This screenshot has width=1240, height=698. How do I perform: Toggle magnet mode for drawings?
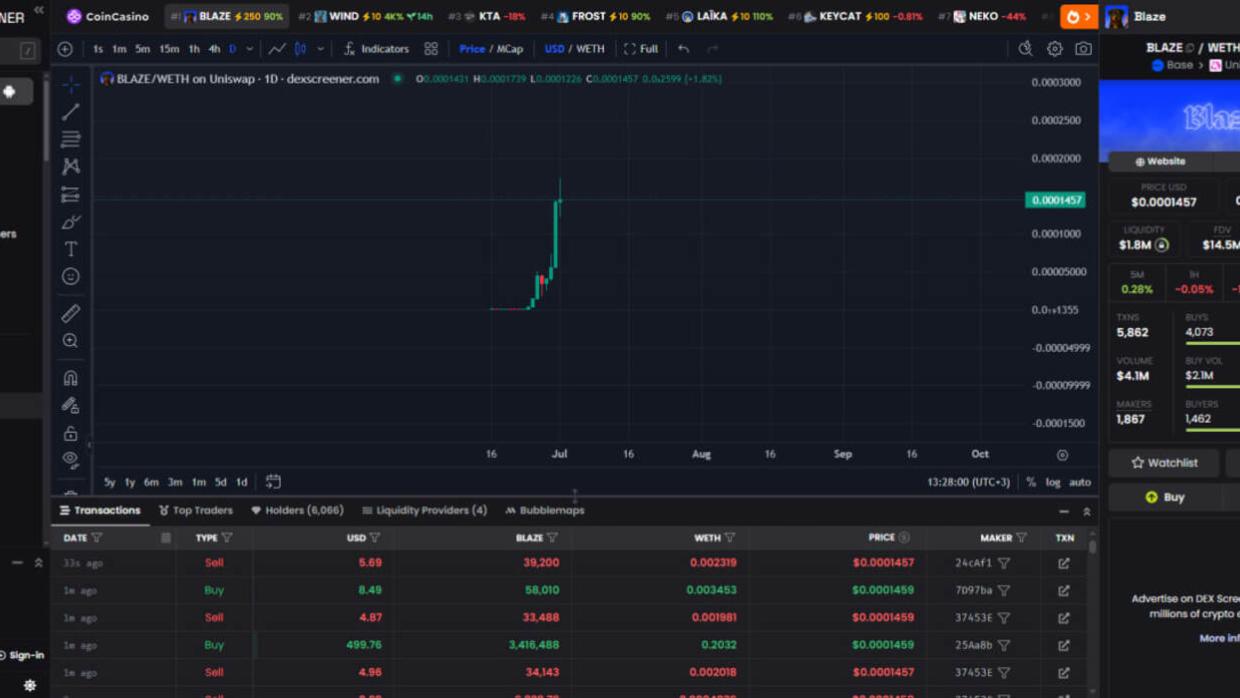pyautogui.click(x=70, y=378)
